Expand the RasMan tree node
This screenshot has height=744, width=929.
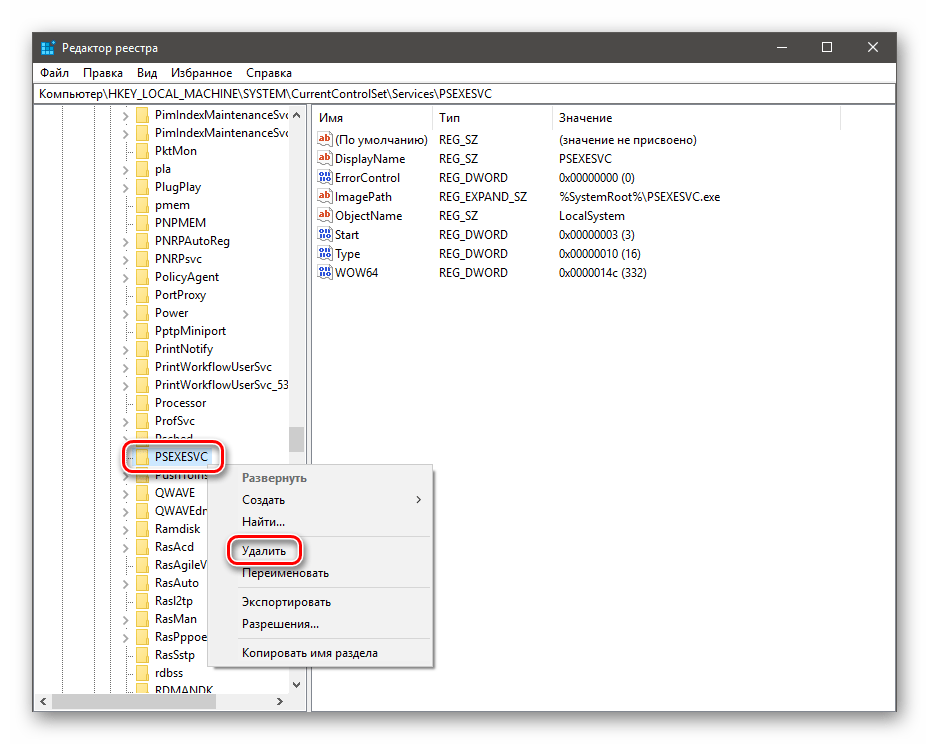(126, 619)
